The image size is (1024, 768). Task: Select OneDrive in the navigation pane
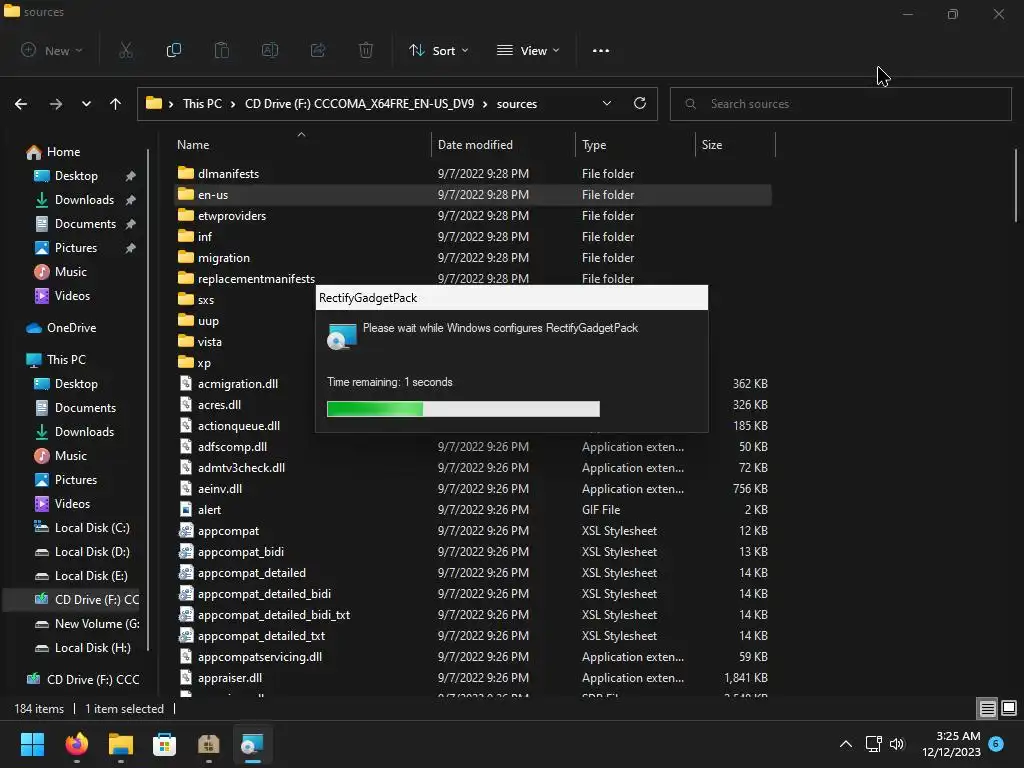pyautogui.click(x=71, y=328)
